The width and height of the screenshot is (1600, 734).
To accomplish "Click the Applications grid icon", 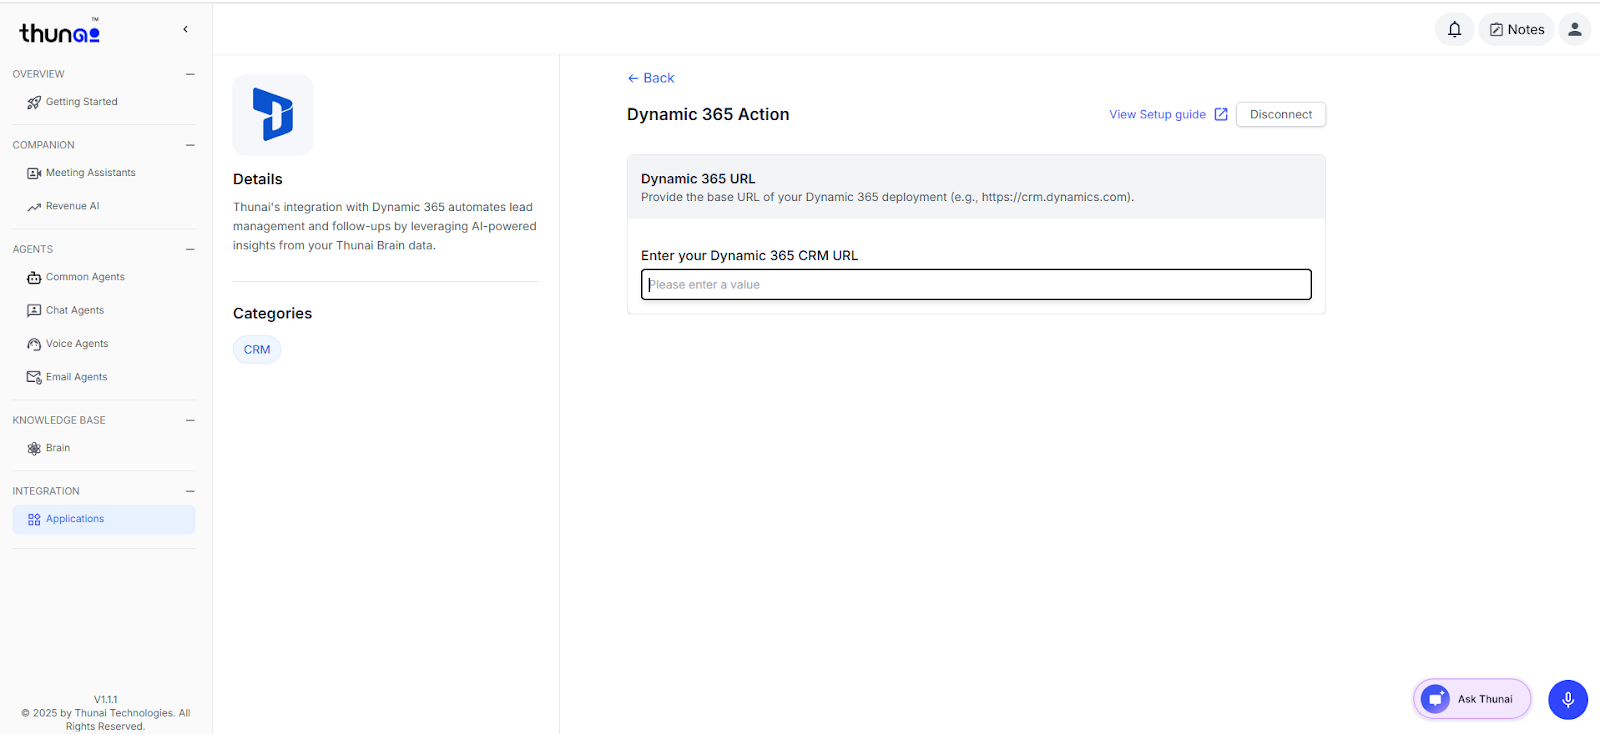I will pyautogui.click(x=34, y=519).
